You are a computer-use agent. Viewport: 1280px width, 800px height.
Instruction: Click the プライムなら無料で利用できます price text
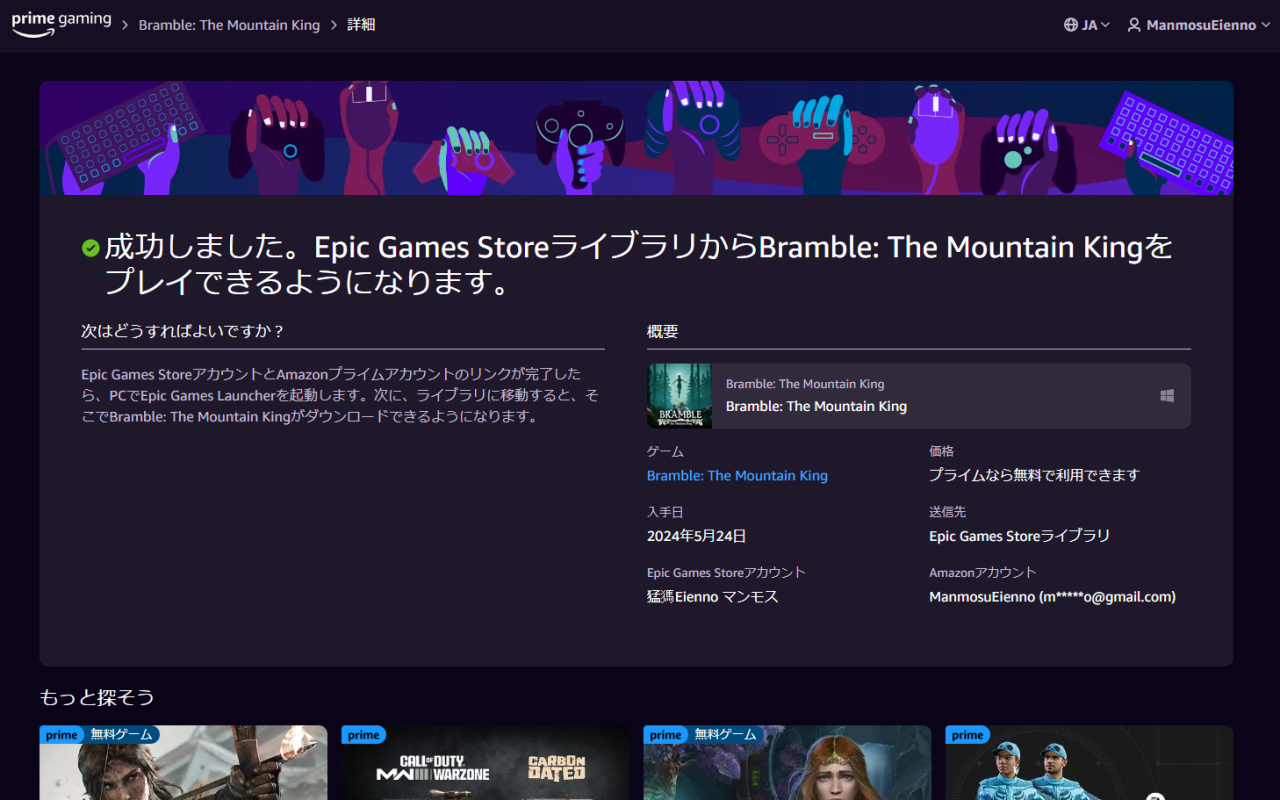pos(1034,476)
